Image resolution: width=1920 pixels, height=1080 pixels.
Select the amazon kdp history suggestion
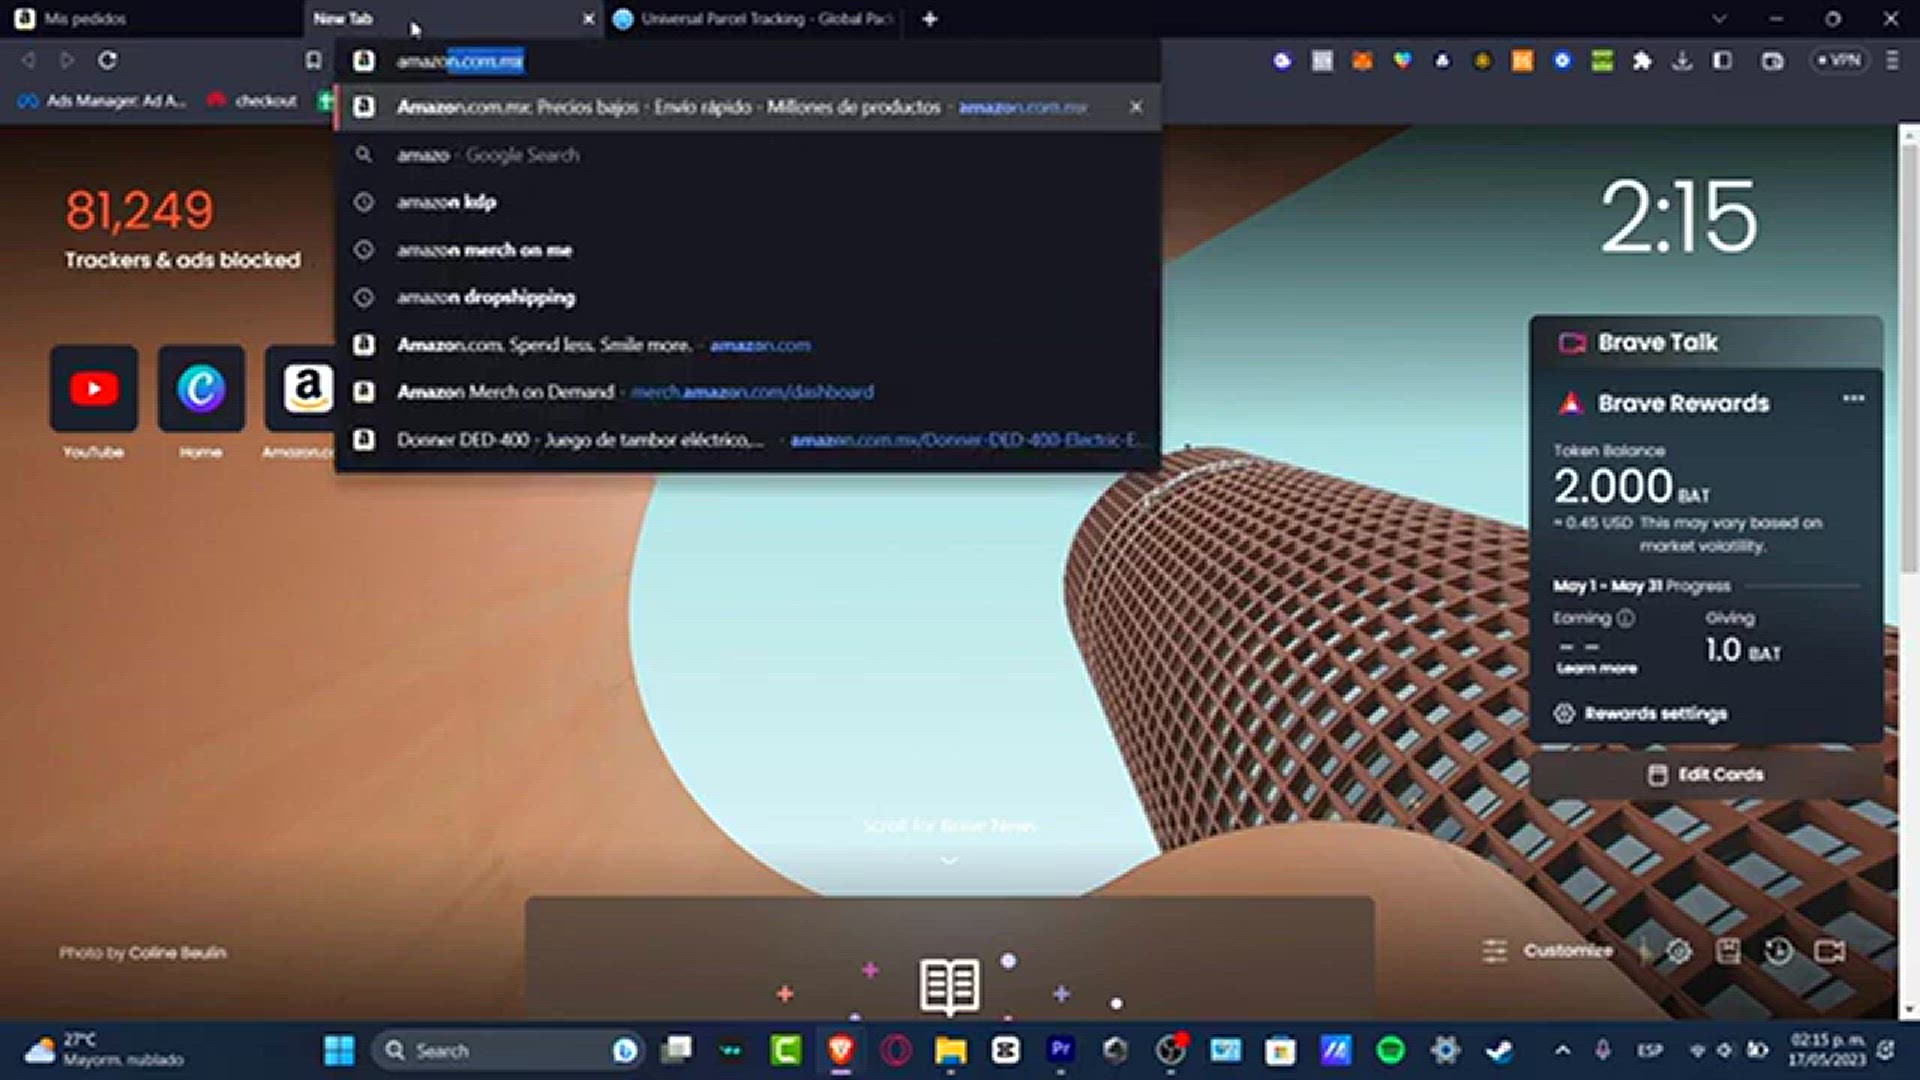(x=747, y=202)
